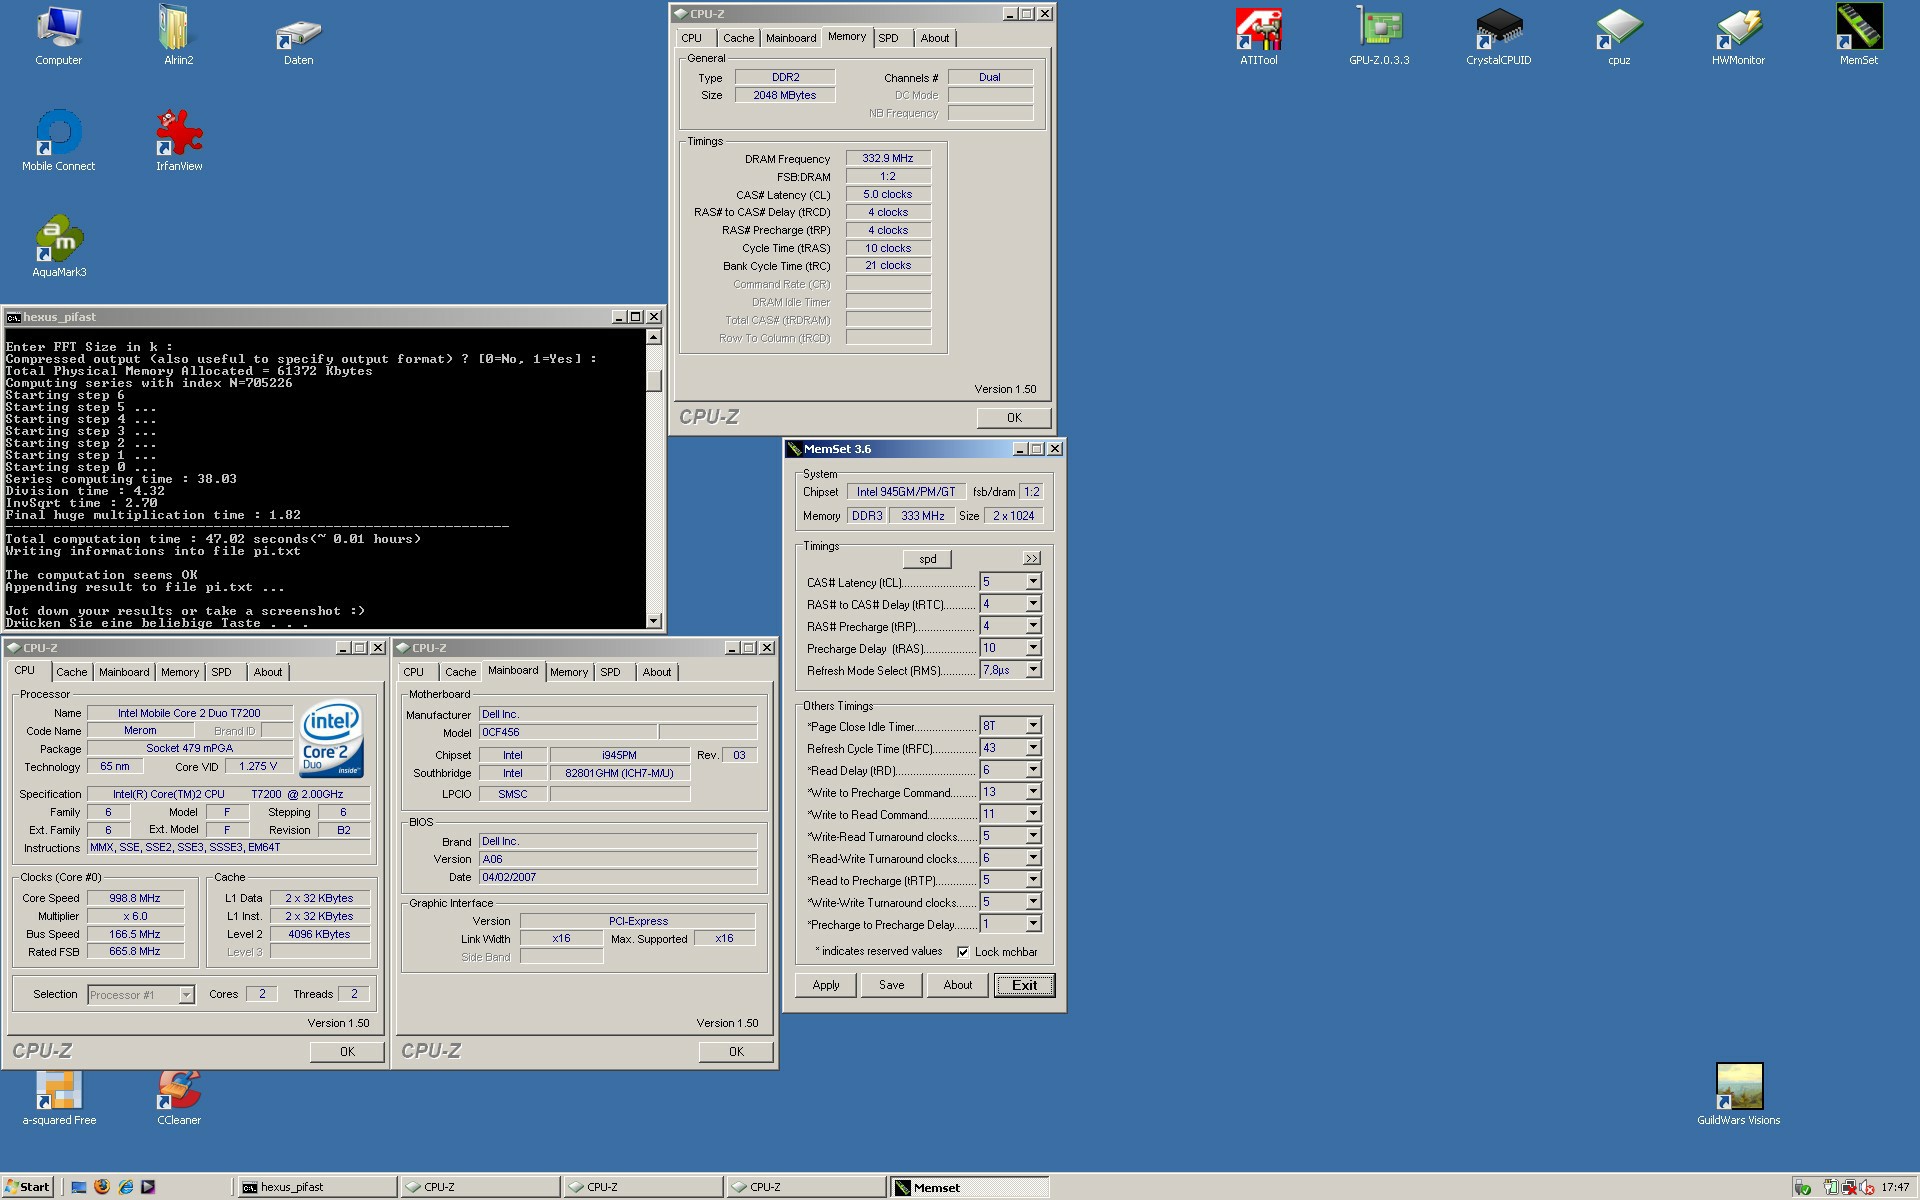Viewport: 1920px width, 1200px height.
Task: Open Firefox from quick launch
Action: [x=102, y=1187]
